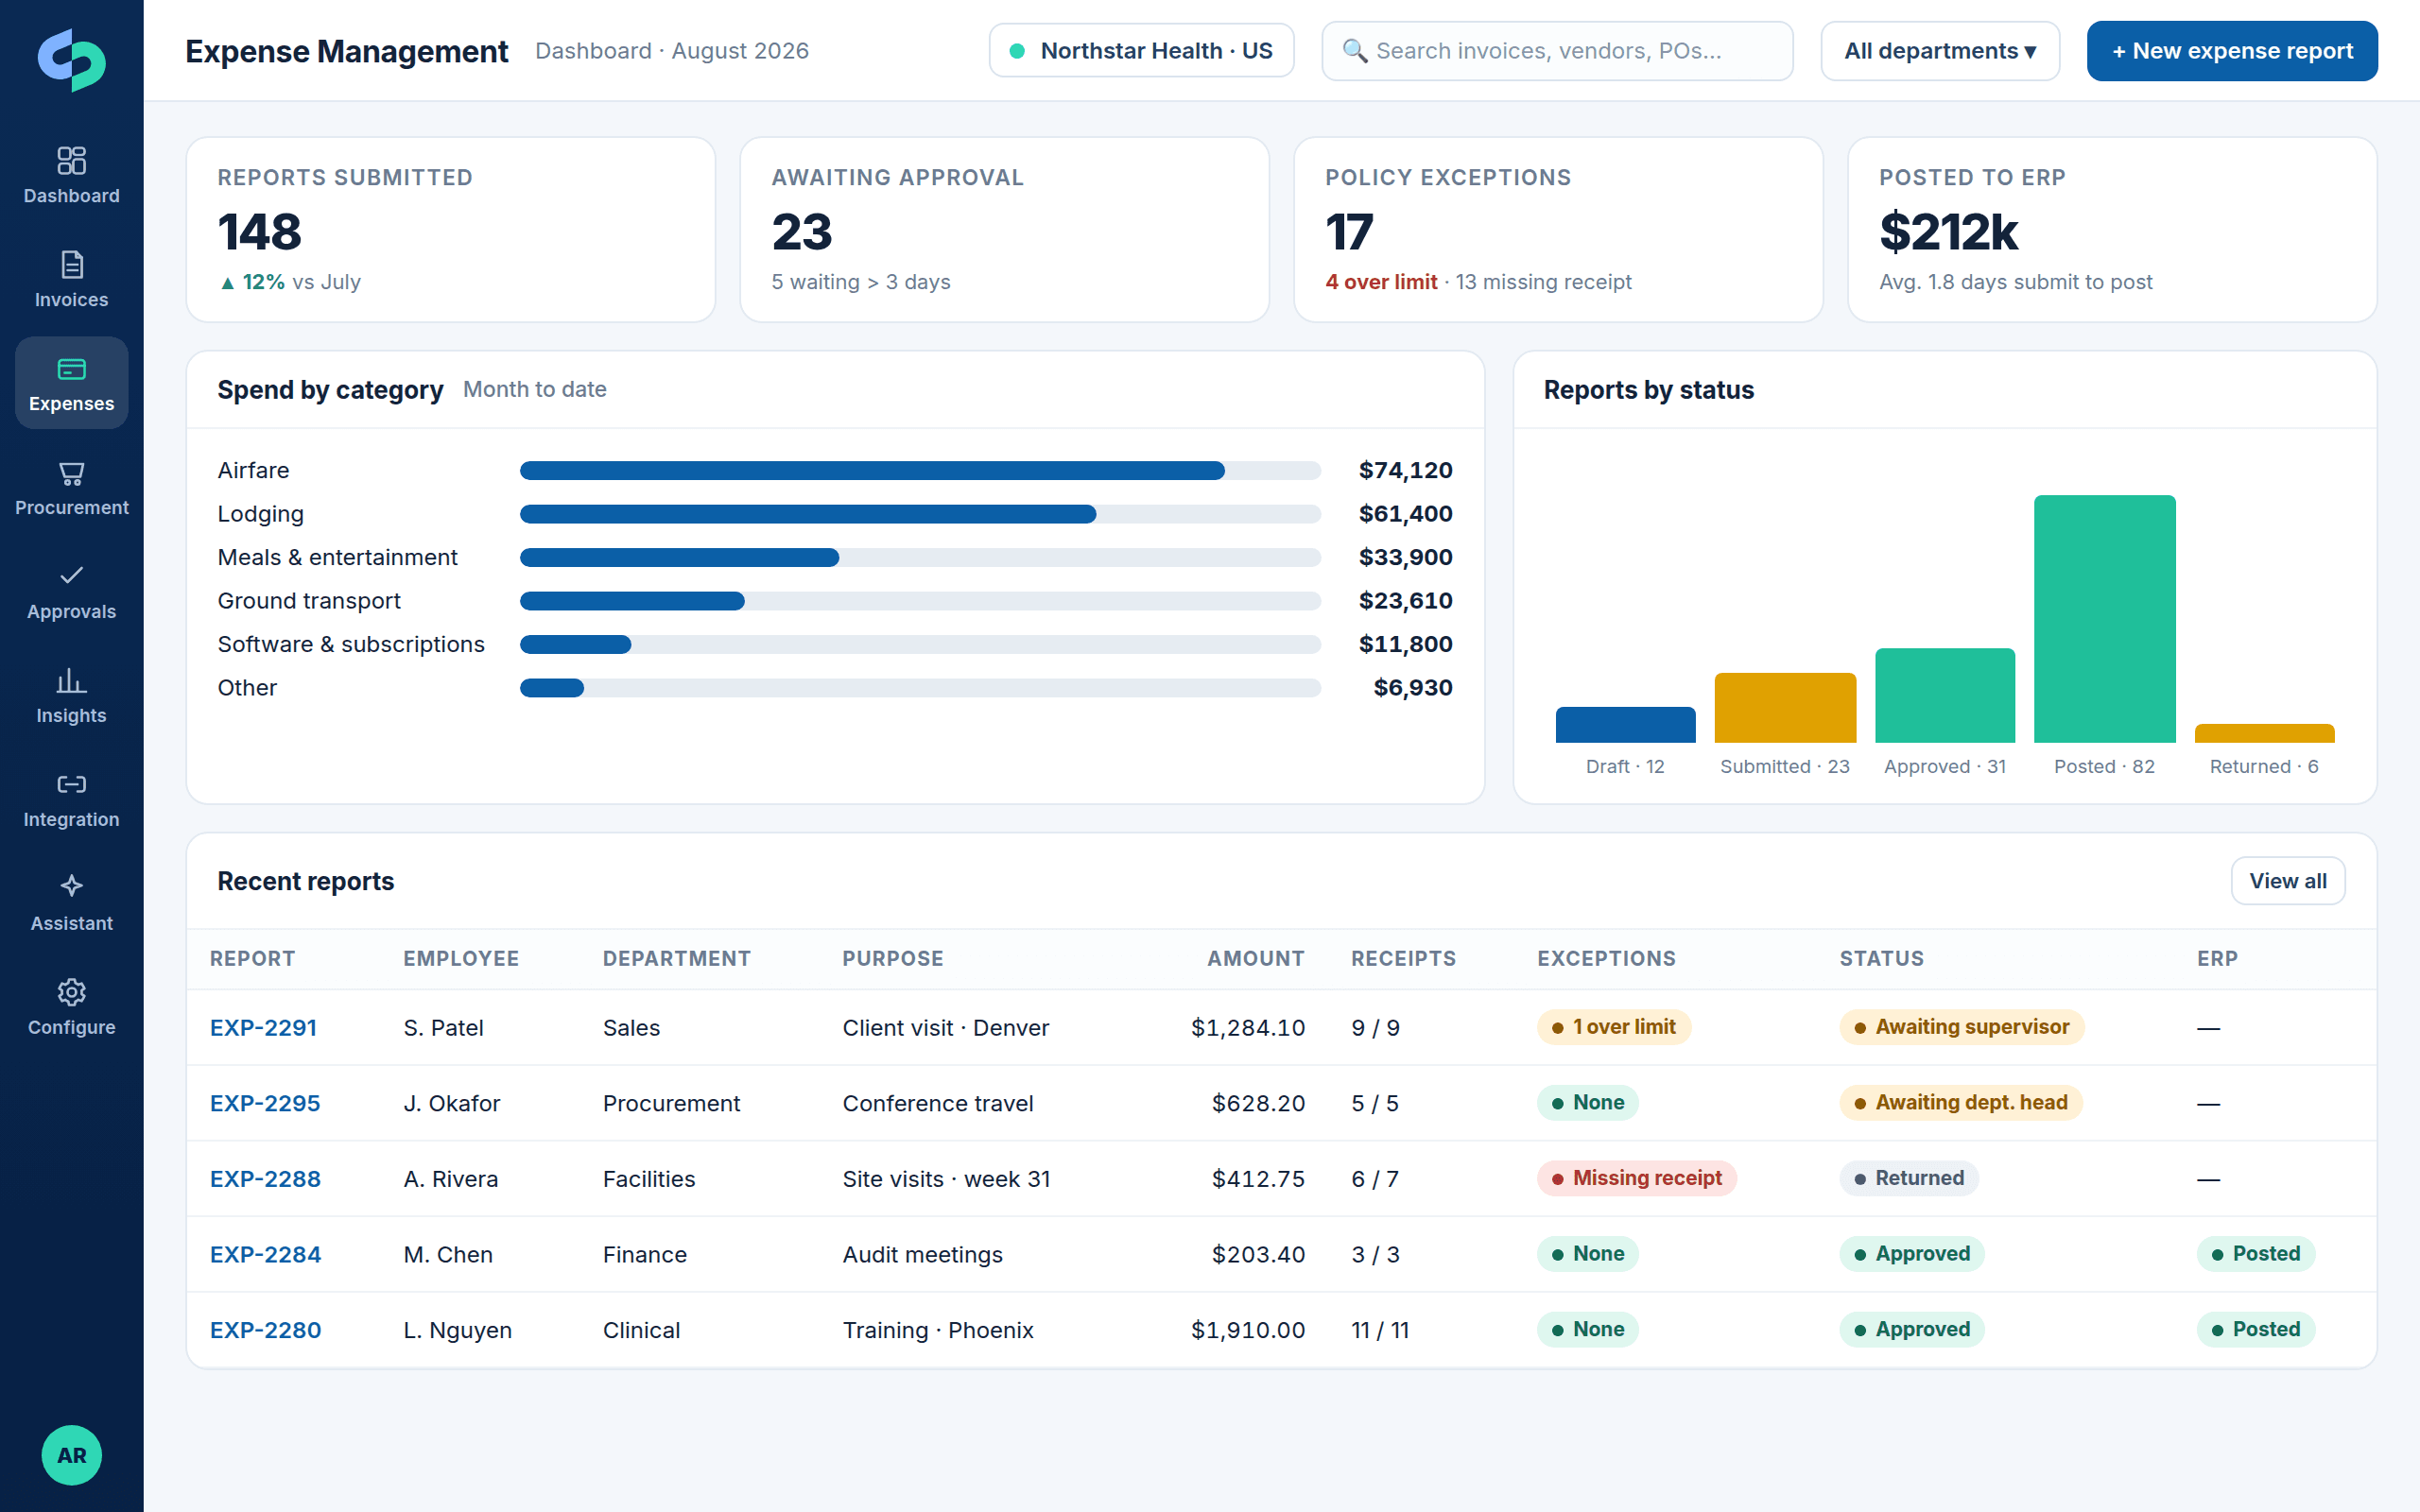Click View all recent reports
Image resolution: width=2420 pixels, height=1512 pixels.
2287,881
